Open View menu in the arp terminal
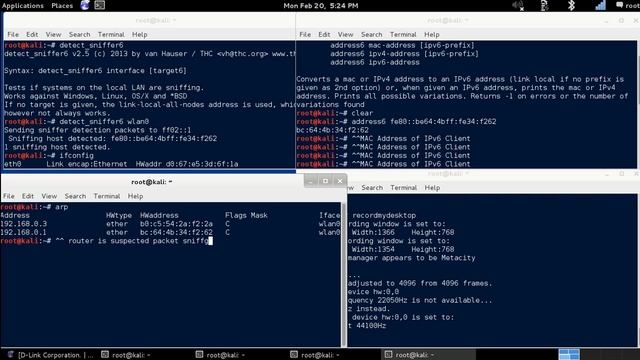The height and width of the screenshot is (360, 640). pyautogui.click(x=49, y=196)
